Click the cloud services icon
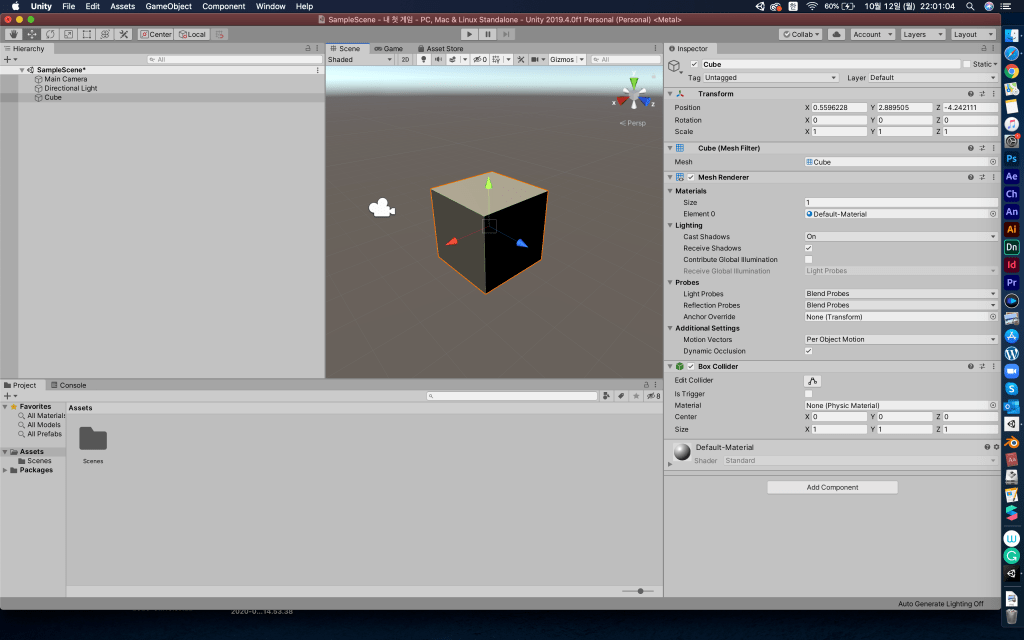This screenshot has width=1024, height=640. (837, 34)
